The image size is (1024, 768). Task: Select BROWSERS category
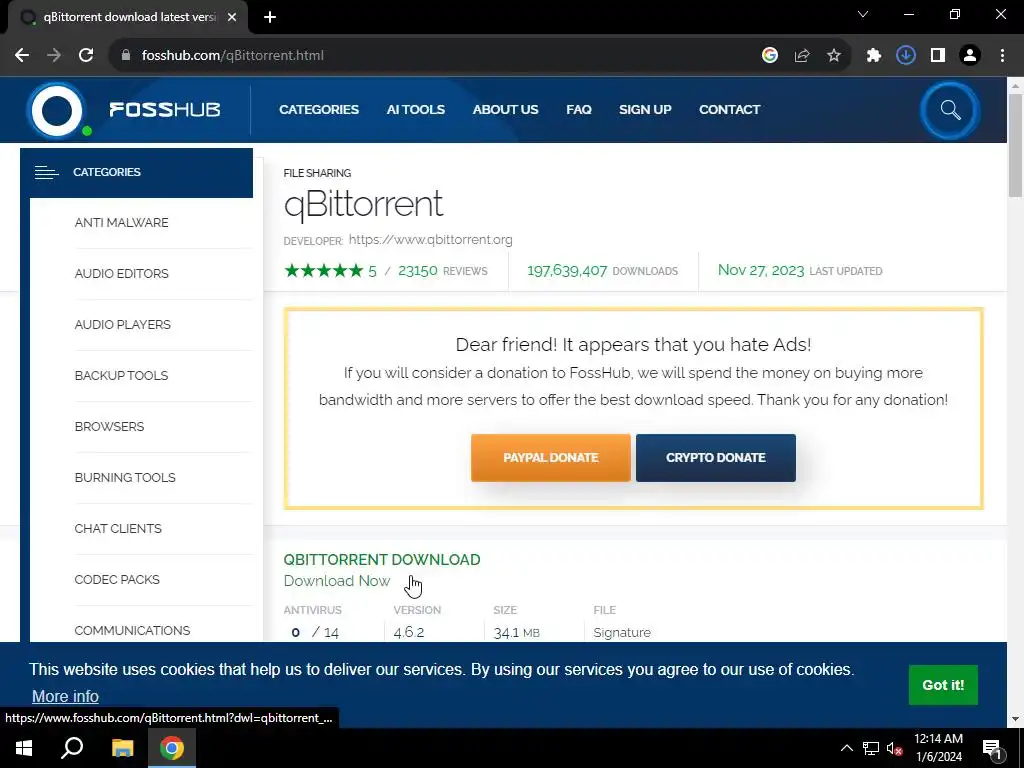(109, 426)
